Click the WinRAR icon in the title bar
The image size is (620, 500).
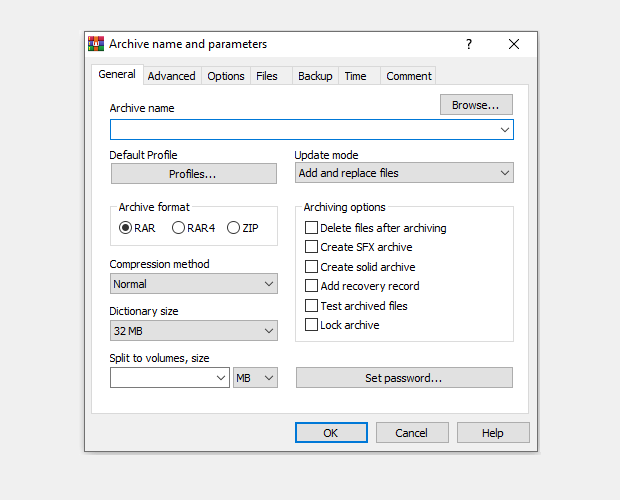[96, 44]
